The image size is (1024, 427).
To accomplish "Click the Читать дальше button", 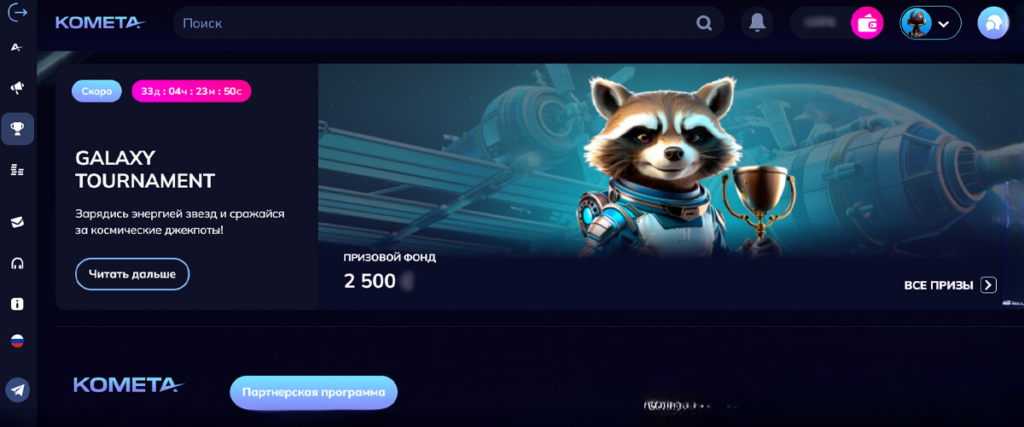I will (x=133, y=274).
